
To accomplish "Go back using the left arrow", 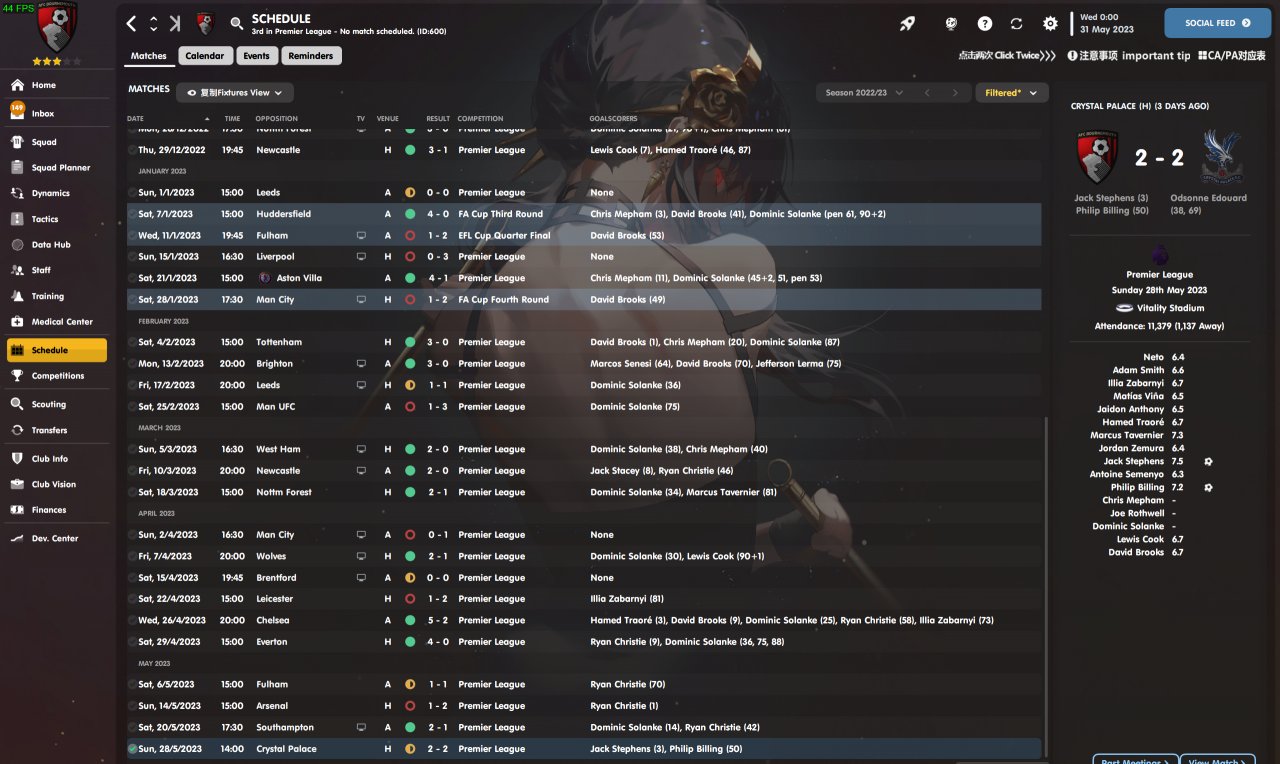I will 132,23.
